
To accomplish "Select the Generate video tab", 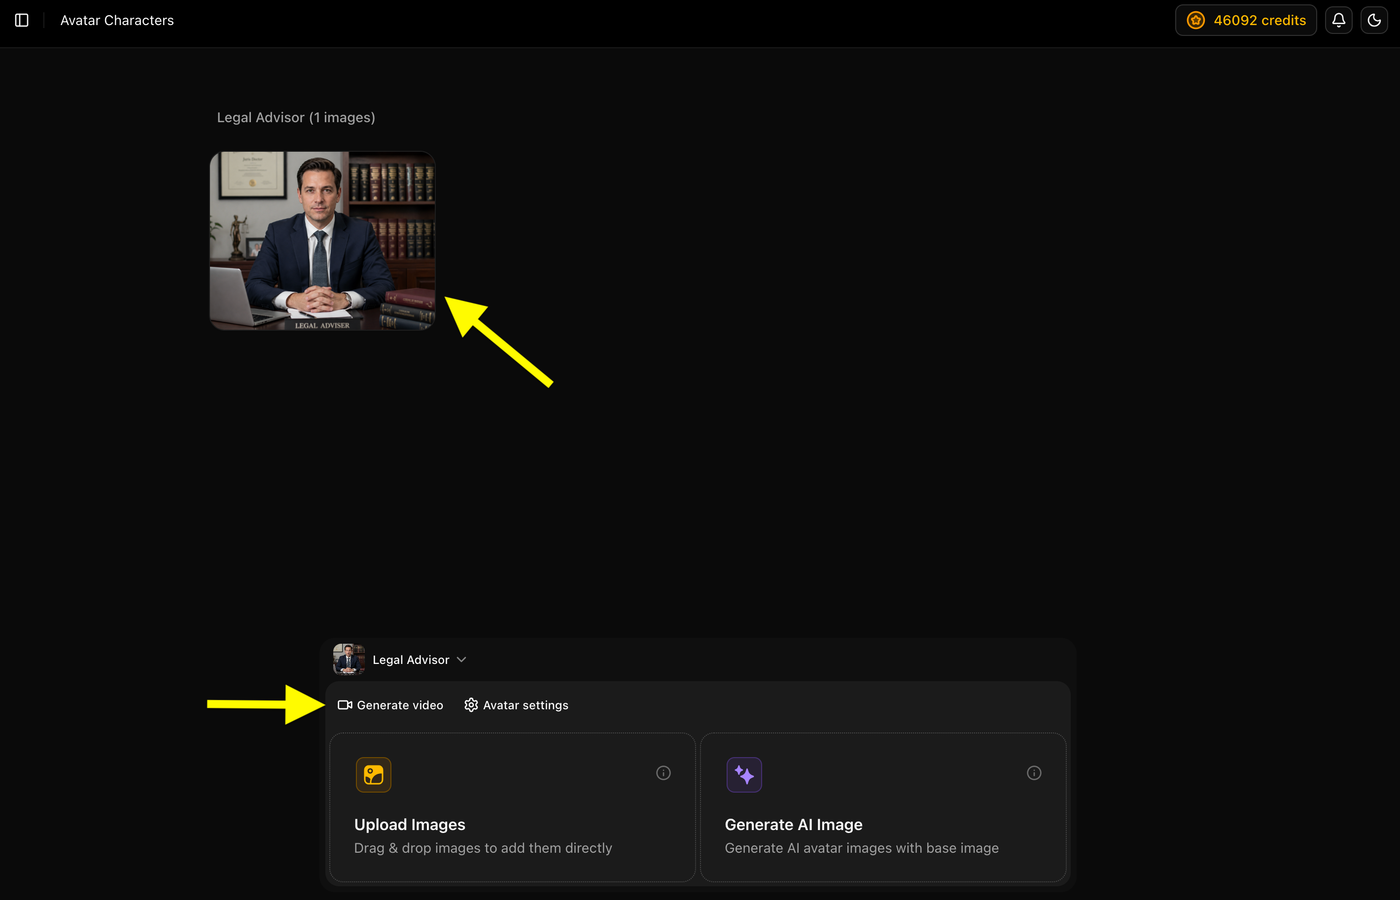I will click(390, 705).
